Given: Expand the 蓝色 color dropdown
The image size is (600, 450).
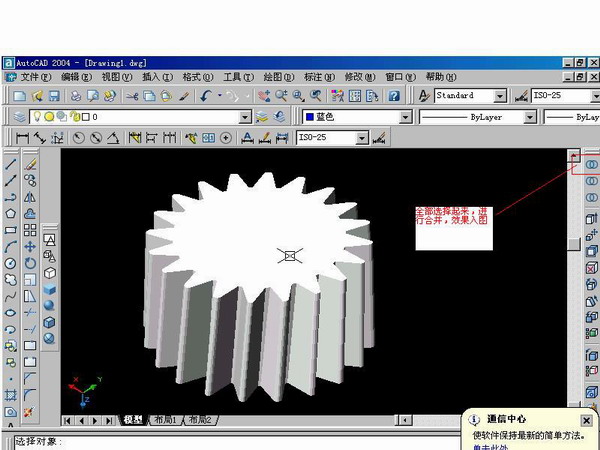Looking at the screenshot, I should click(405, 117).
